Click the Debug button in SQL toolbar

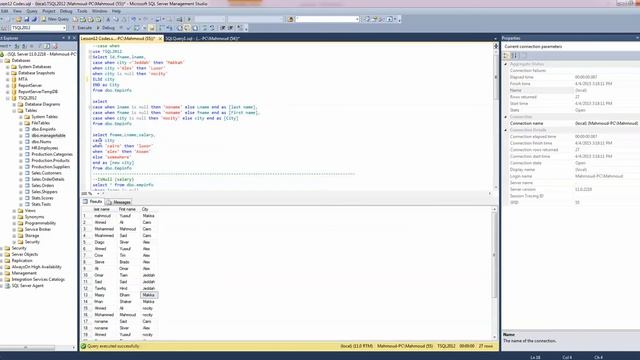pyautogui.click(x=106, y=28)
